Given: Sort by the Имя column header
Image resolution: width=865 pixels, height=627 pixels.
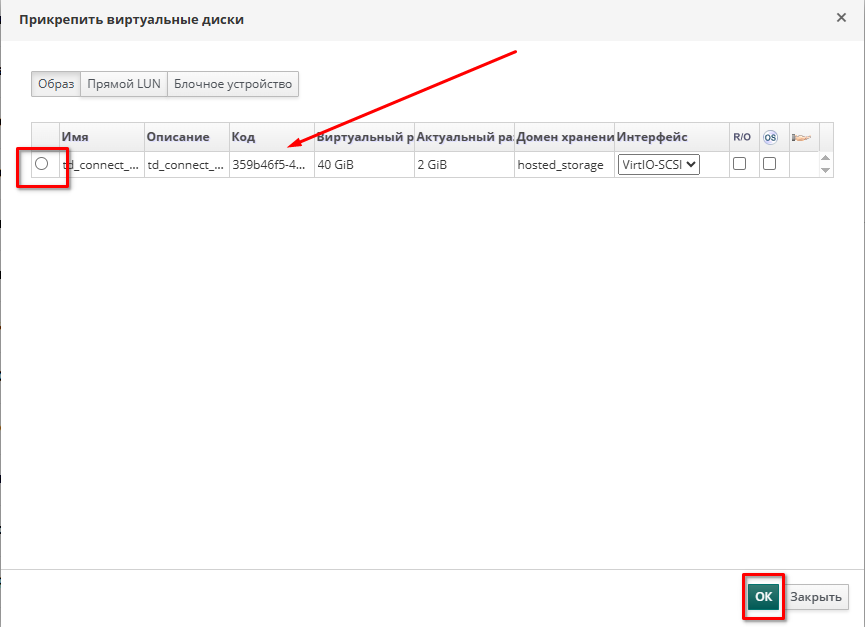Looking at the screenshot, I should [x=100, y=137].
